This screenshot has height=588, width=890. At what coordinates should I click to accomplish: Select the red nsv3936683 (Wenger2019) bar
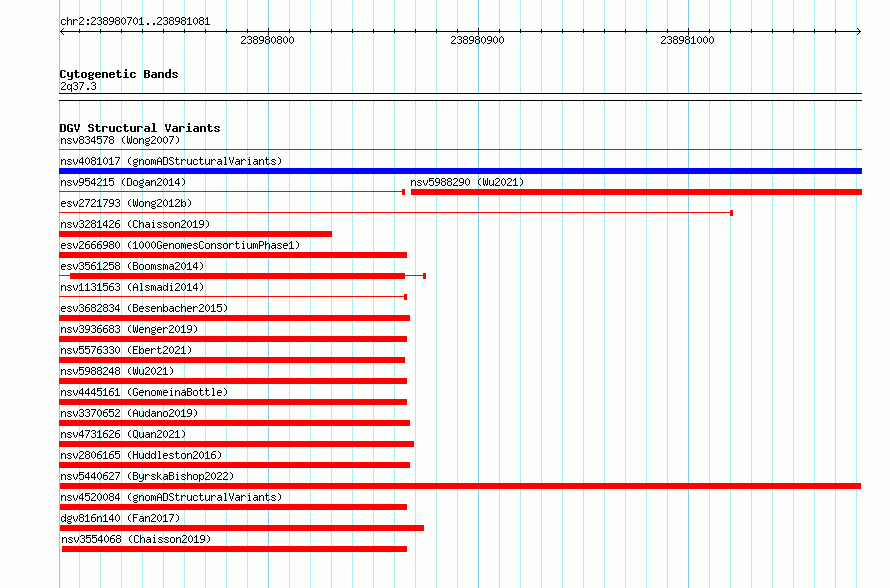point(233,339)
